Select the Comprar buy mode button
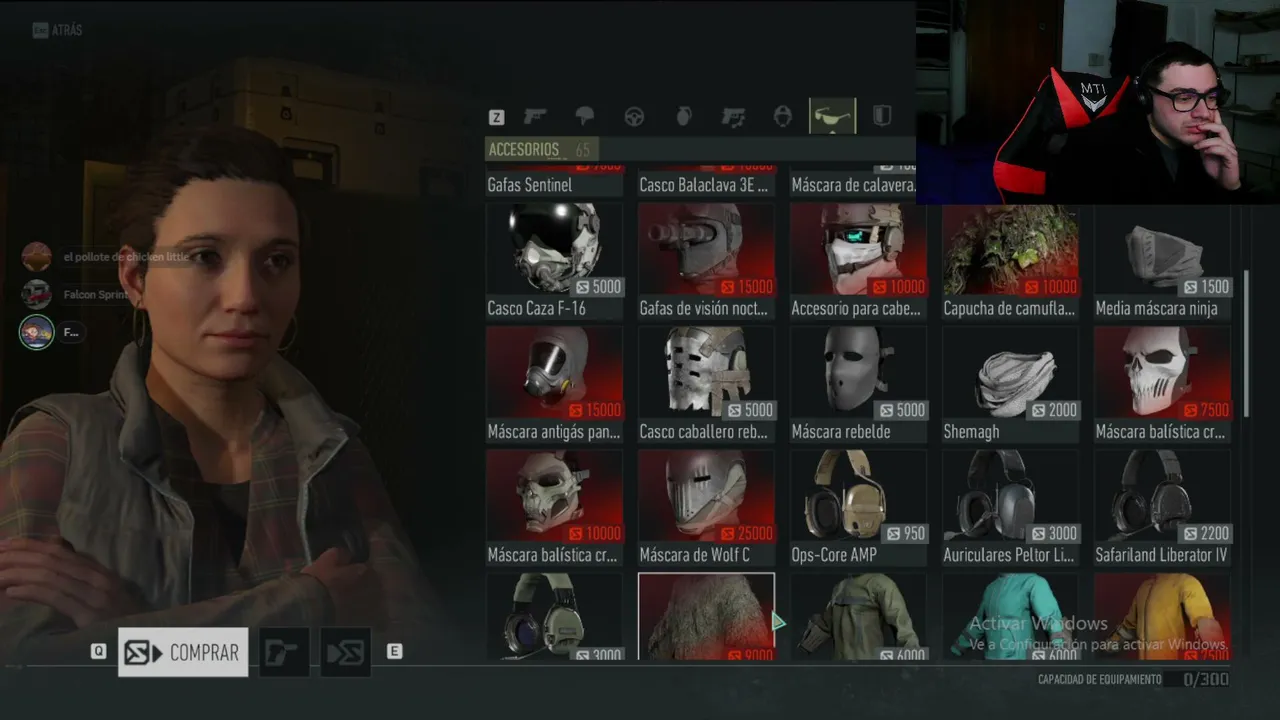This screenshot has height=720, width=1280. [x=183, y=652]
